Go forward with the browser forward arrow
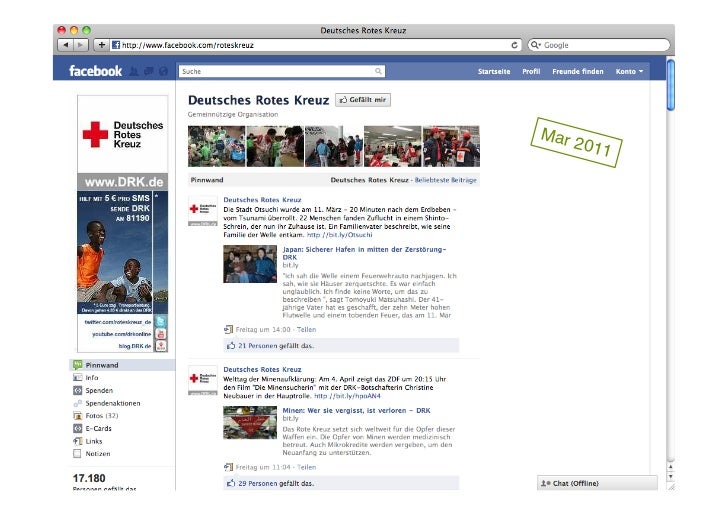The width and height of the screenshot is (728, 515). coord(81,45)
